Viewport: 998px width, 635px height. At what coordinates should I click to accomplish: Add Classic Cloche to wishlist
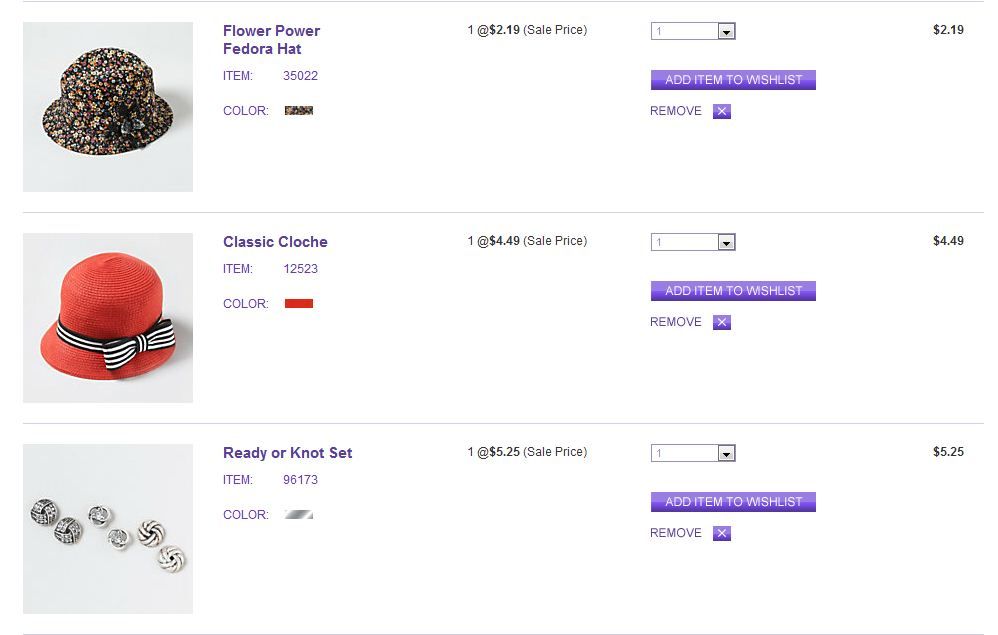pyautogui.click(x=733, y=291)
